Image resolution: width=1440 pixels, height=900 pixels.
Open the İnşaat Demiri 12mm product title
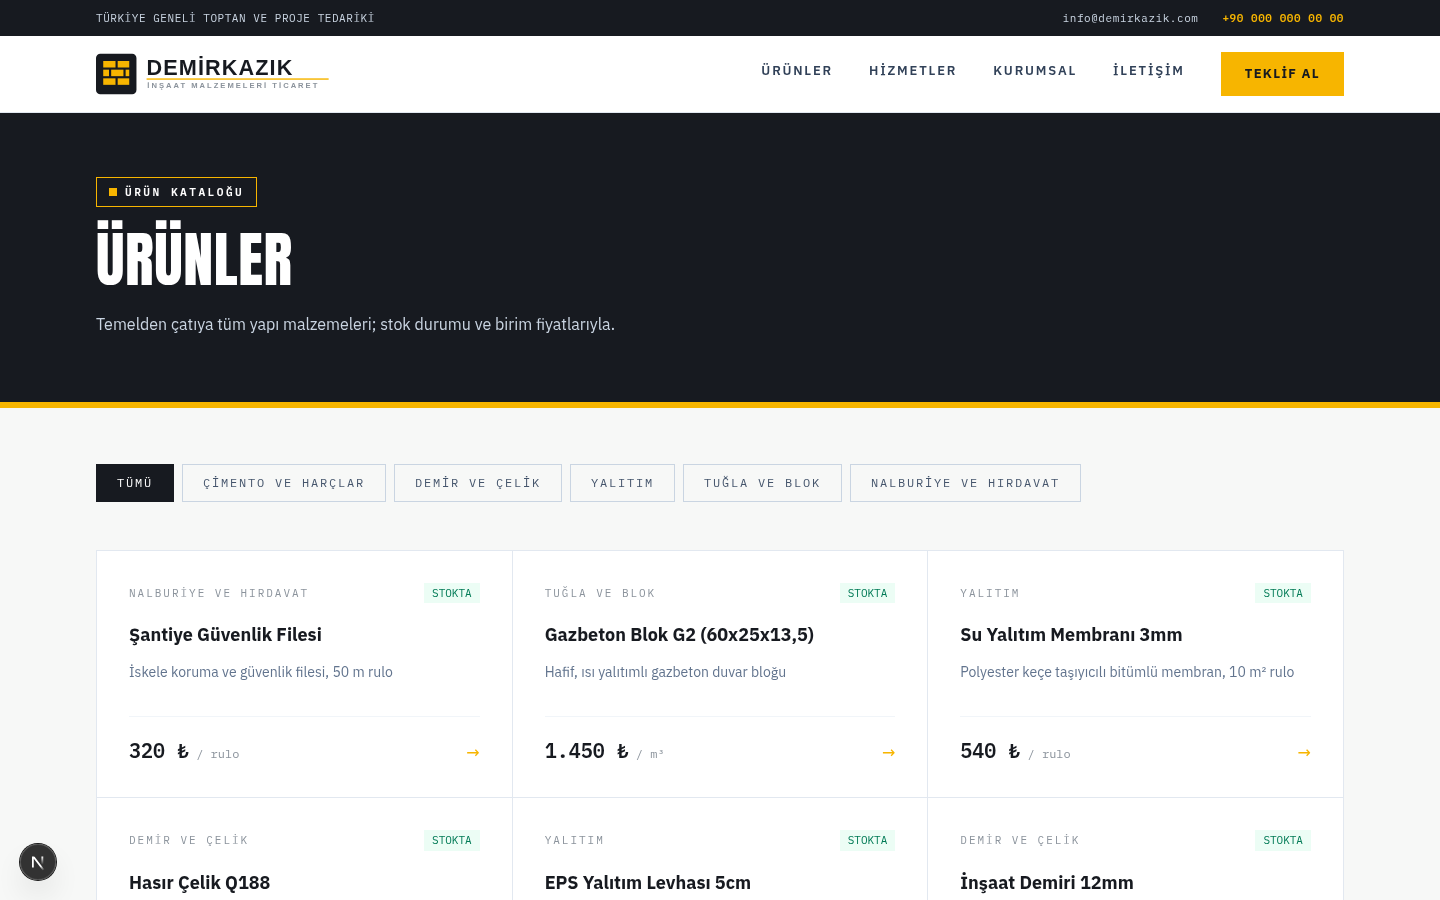1047,883
